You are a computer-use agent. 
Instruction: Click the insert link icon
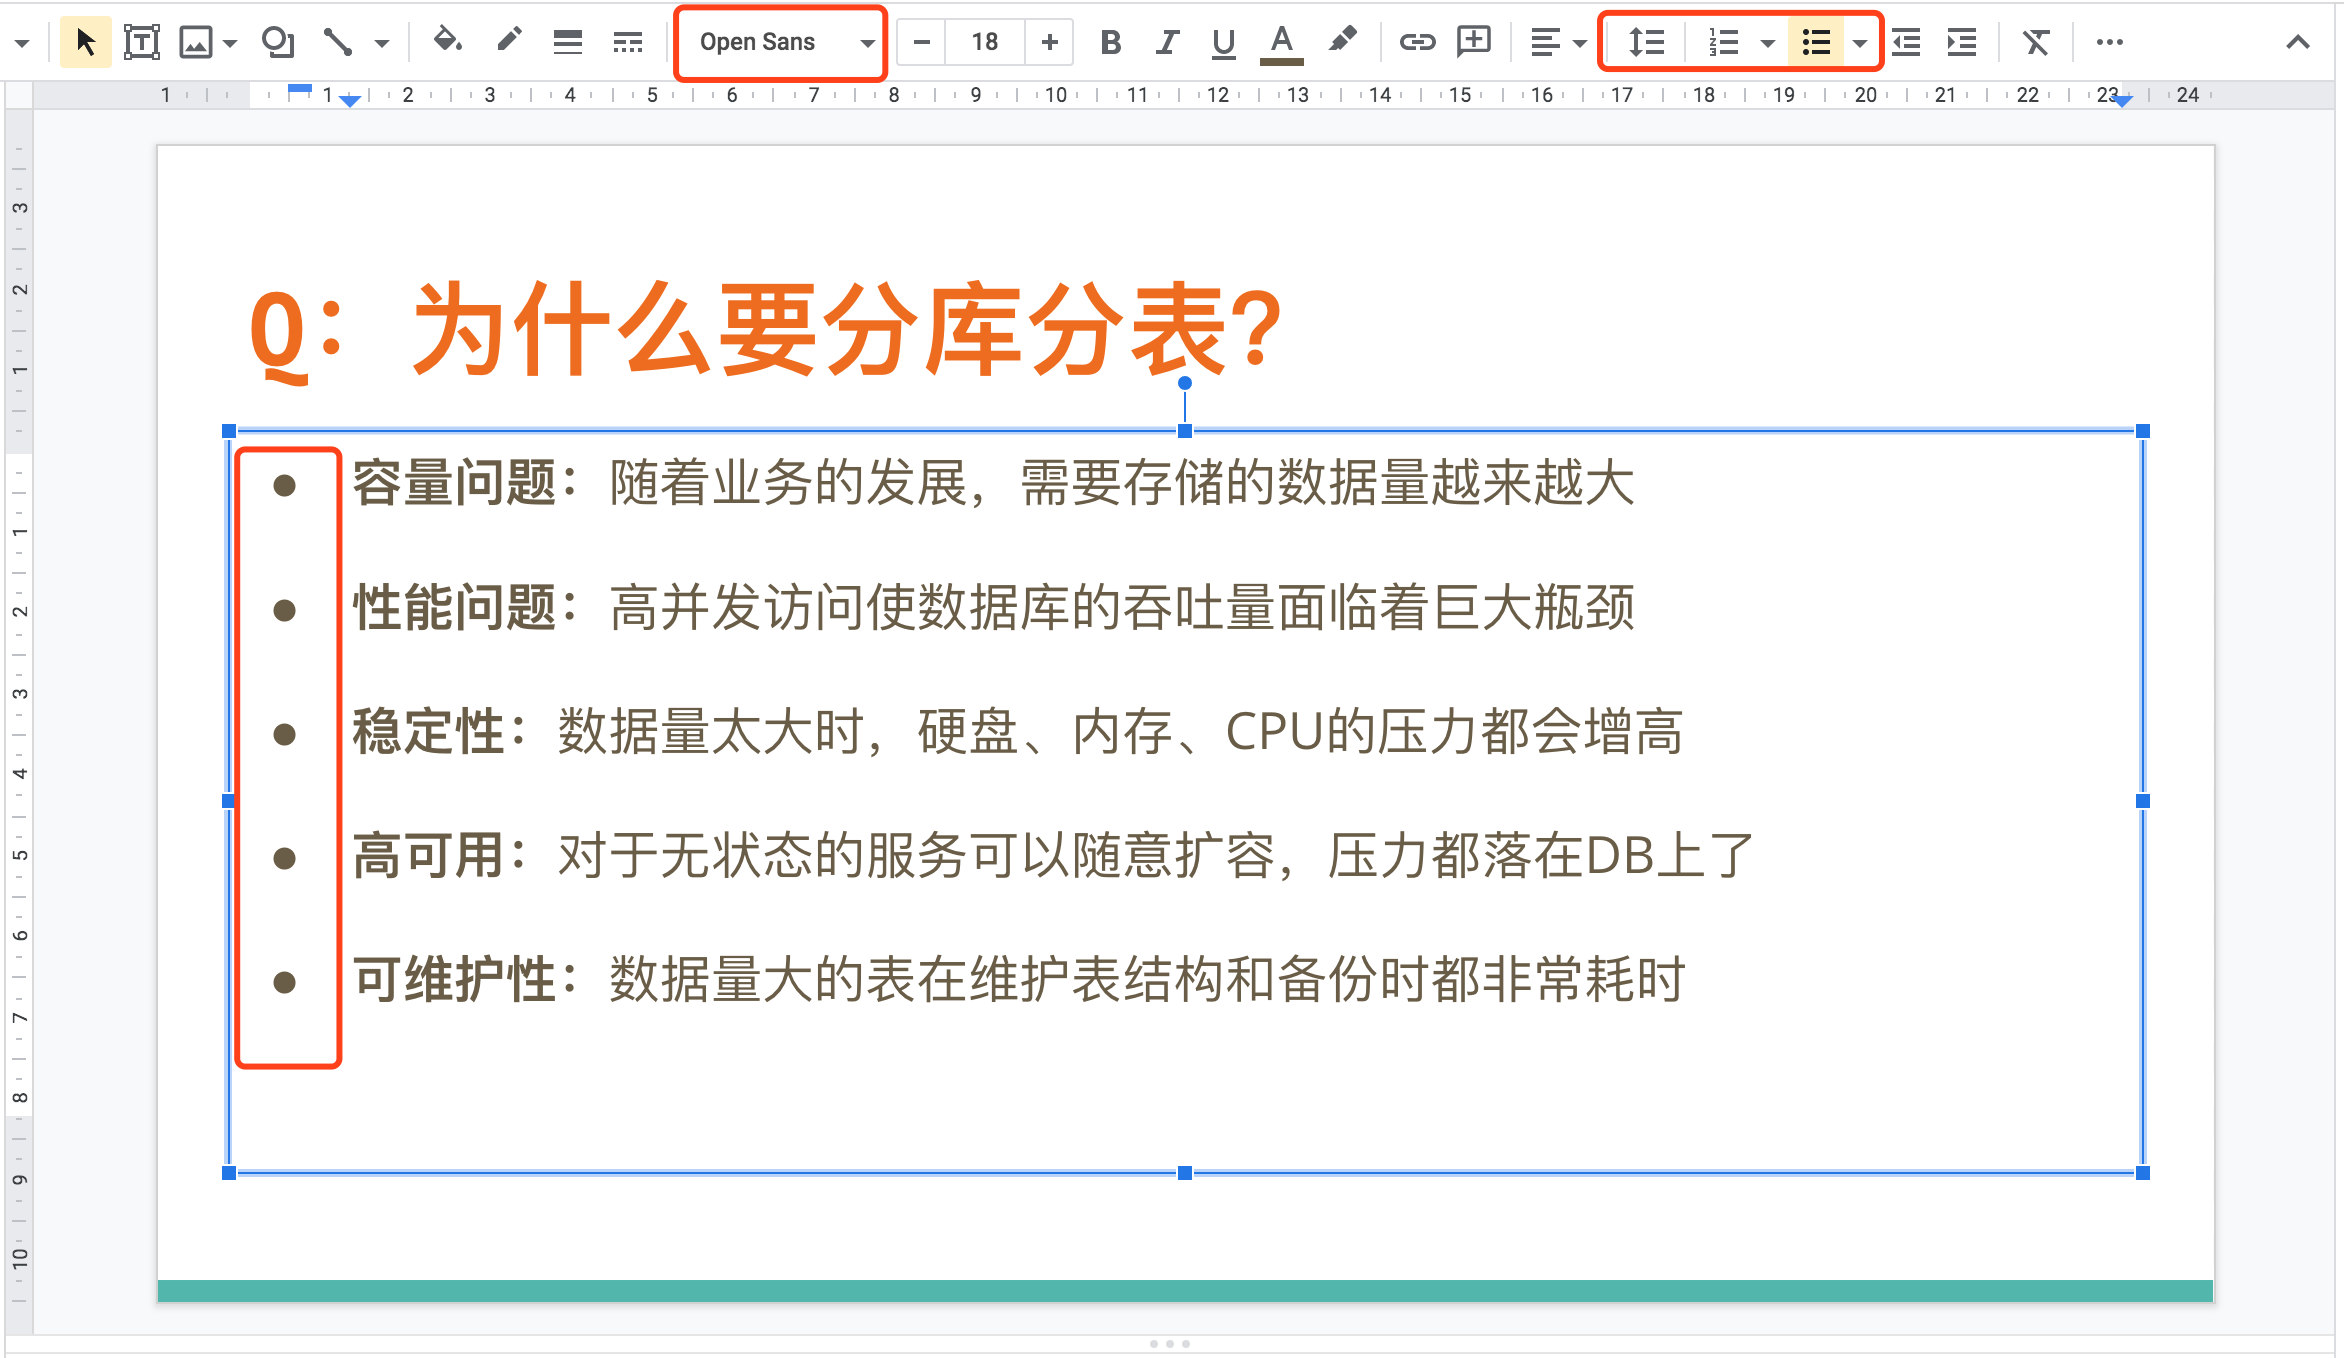point(1417,42)
